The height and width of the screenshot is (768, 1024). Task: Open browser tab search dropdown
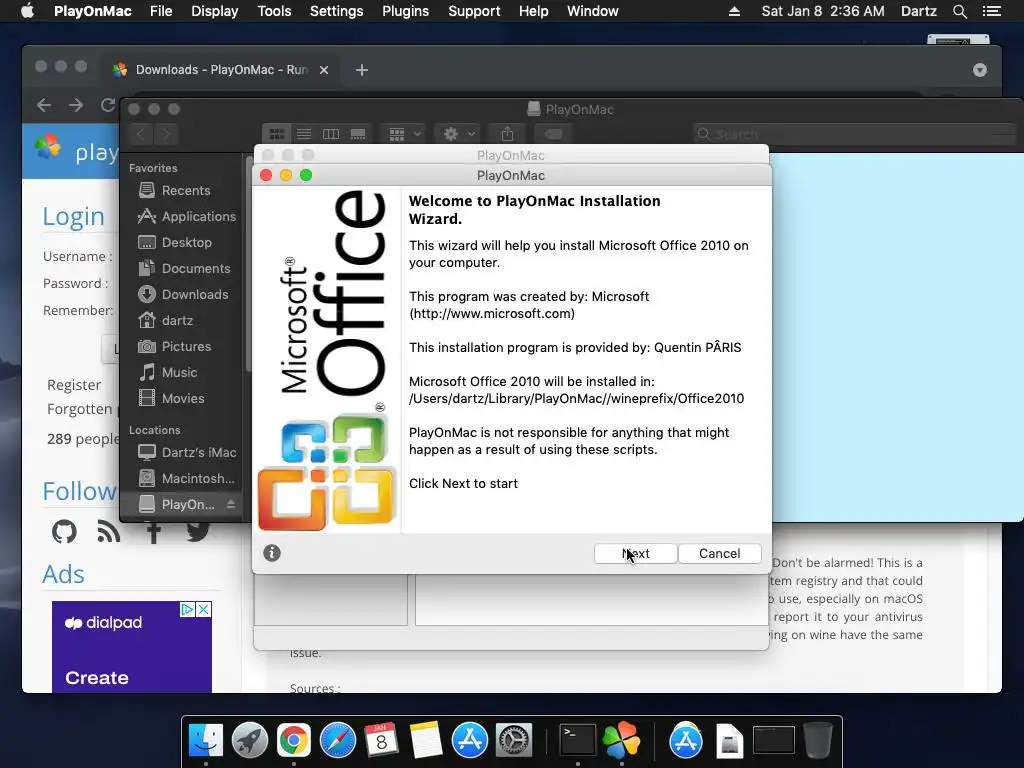(x=980, y=70)
